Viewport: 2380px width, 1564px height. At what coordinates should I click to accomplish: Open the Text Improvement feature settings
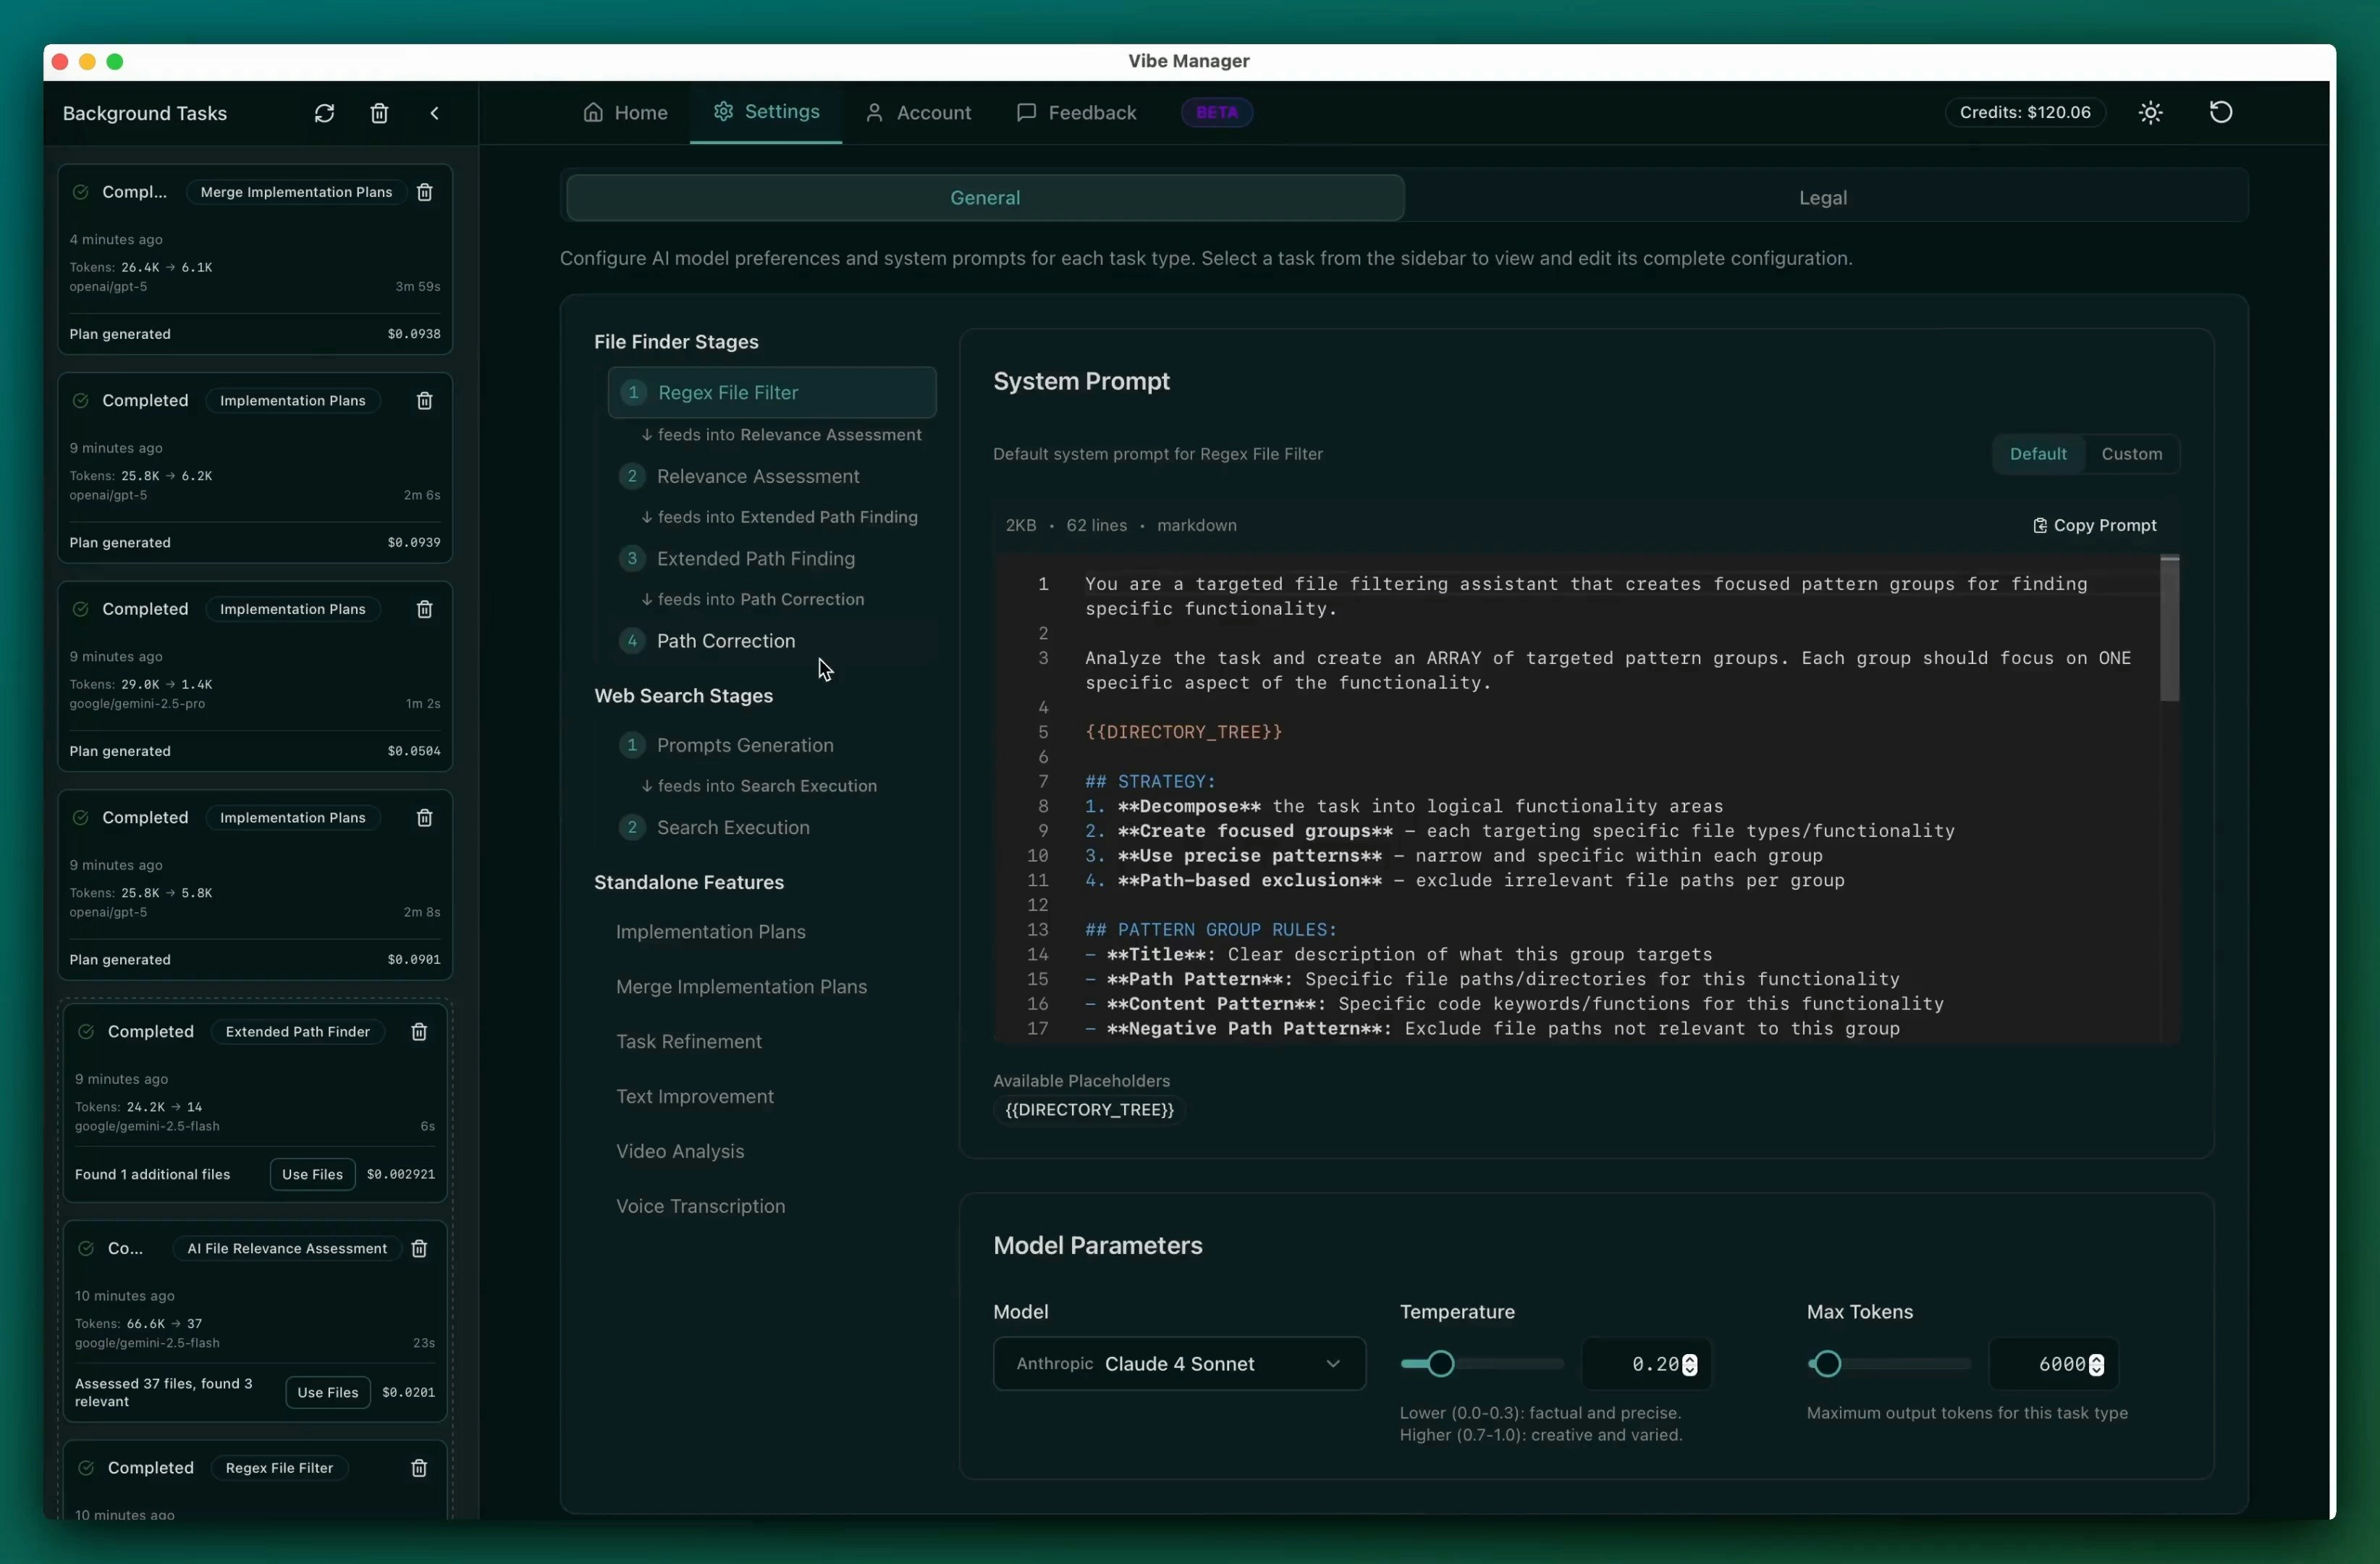[x=695, y=1096]
